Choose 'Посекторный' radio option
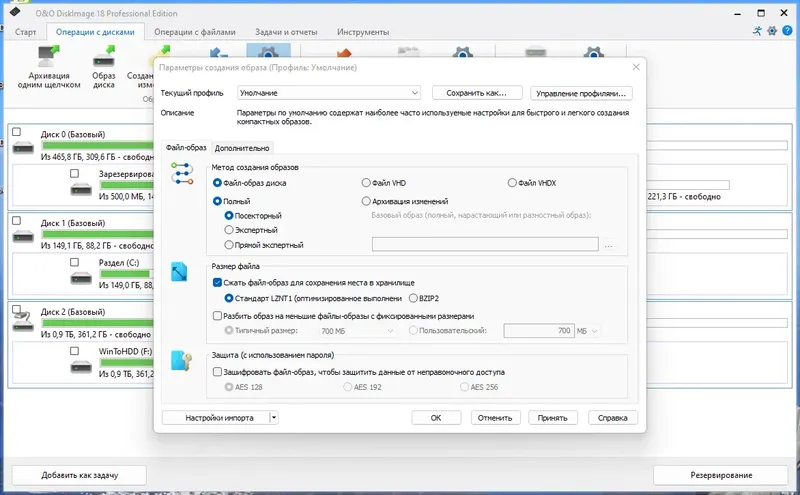The height and width of the screenshot is (495, 800). point(229,215)
